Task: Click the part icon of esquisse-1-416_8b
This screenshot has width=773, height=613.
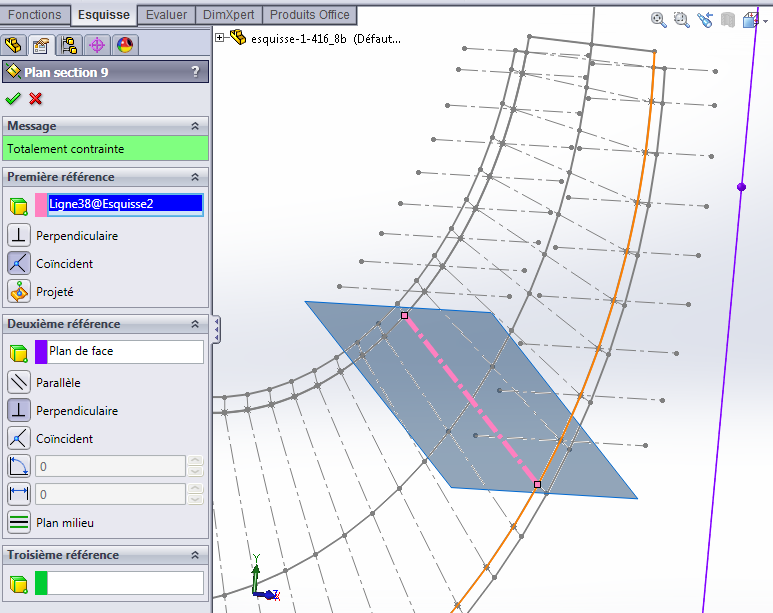Action: pos(238,37)
